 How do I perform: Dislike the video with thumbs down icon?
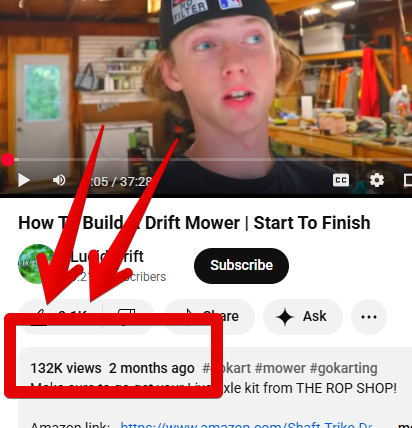click(128, 316)
